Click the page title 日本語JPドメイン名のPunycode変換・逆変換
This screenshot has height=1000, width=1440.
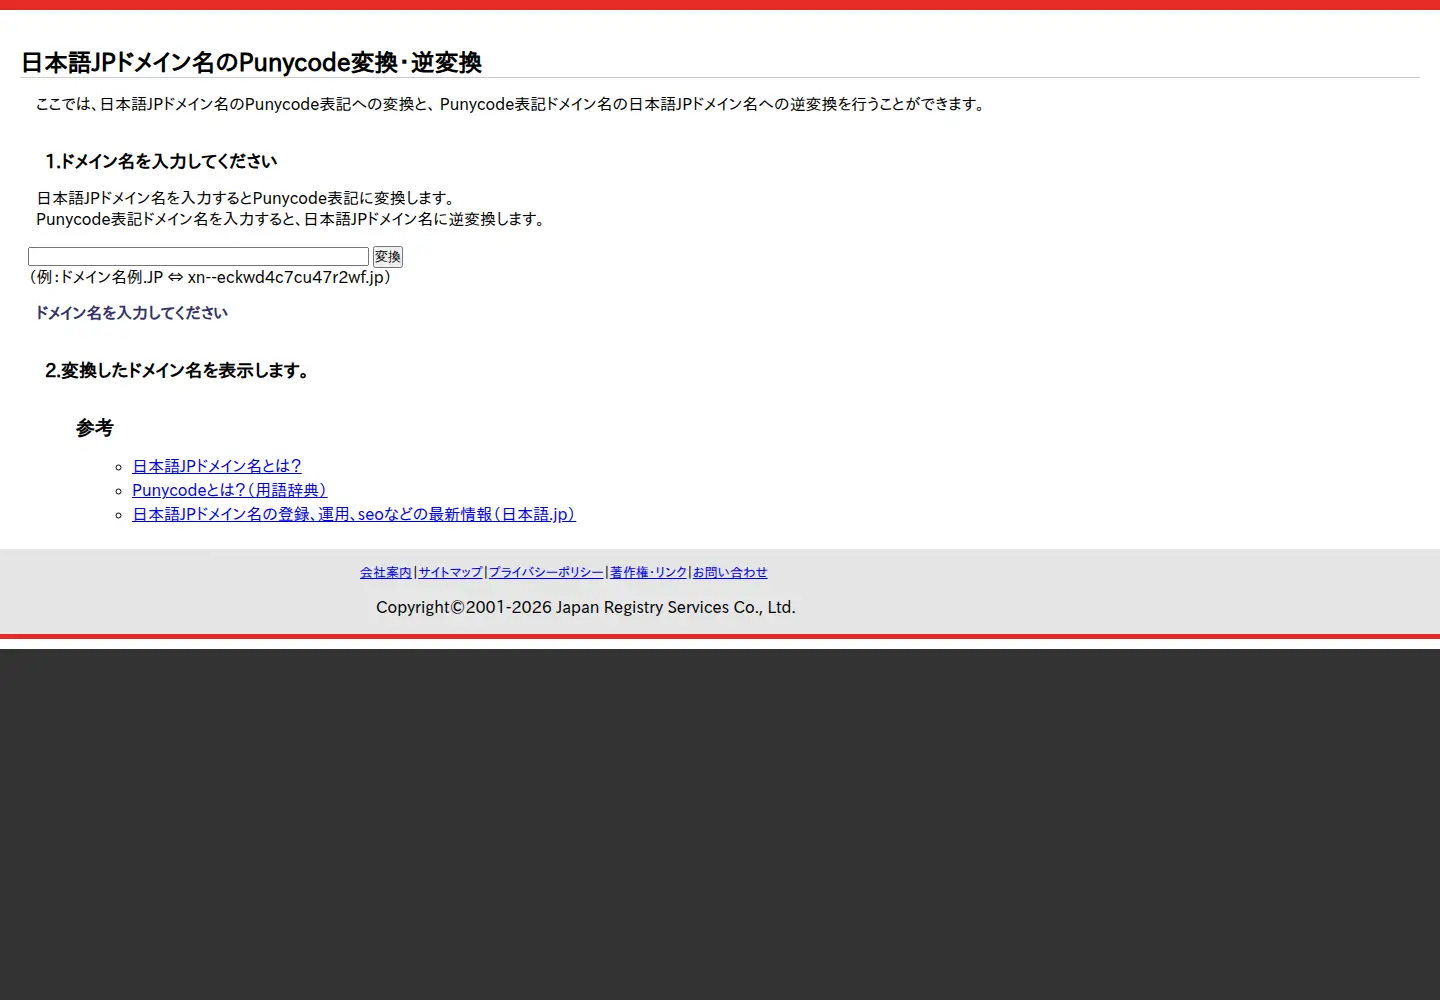click(x=252, y=63)
